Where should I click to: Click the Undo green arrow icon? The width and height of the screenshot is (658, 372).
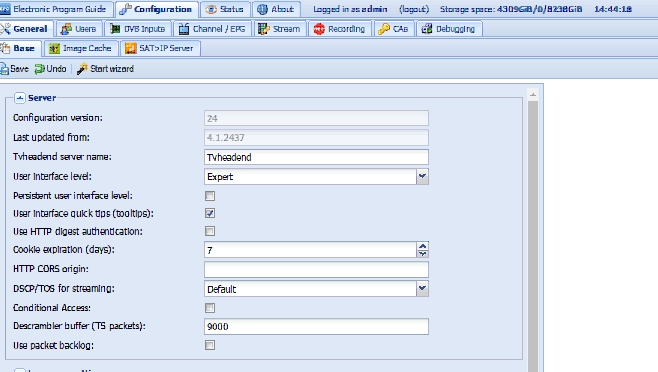pyautogui.click(x=39, y=69)
